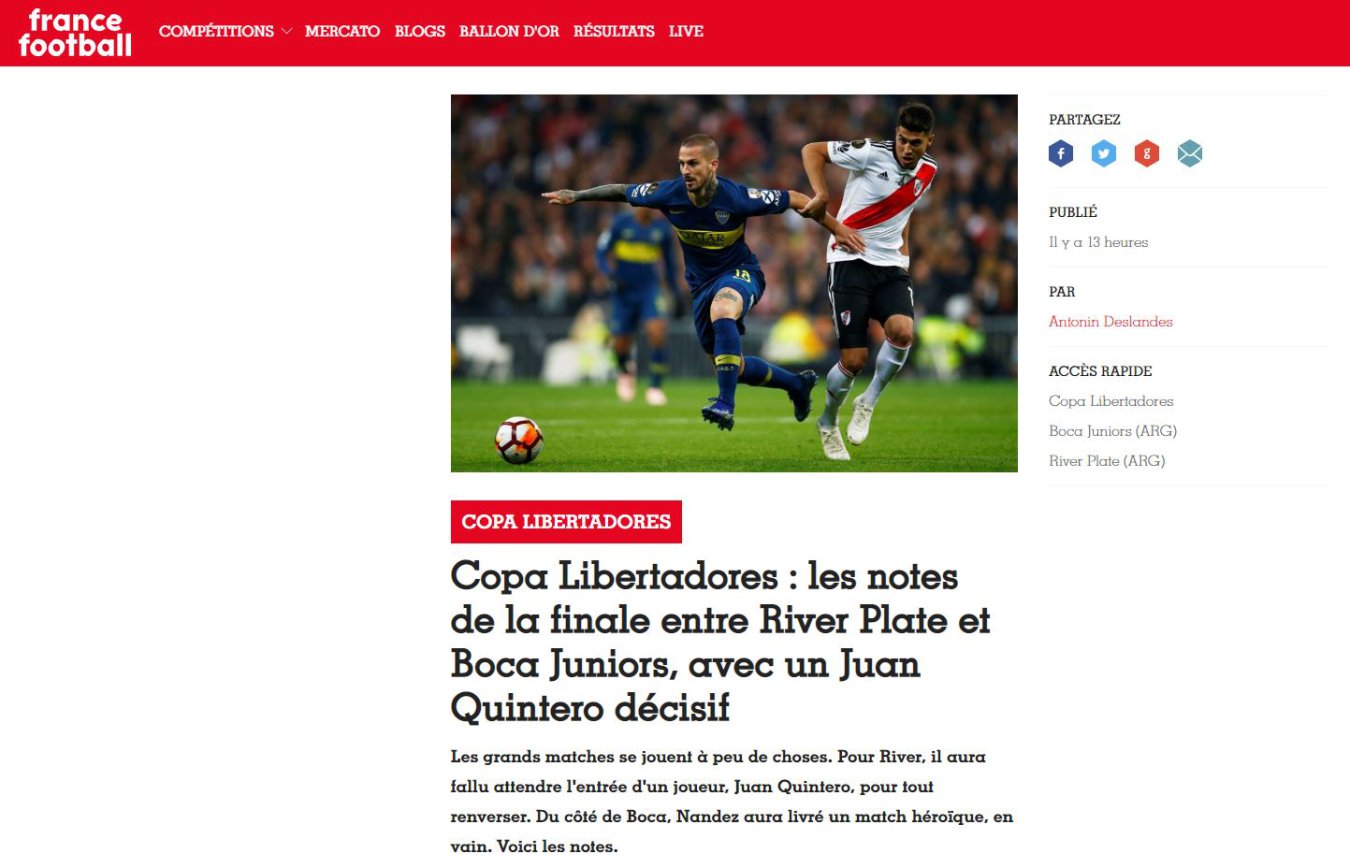
Task: Go to the Blogs section
Action: click(x=420, y=32)
